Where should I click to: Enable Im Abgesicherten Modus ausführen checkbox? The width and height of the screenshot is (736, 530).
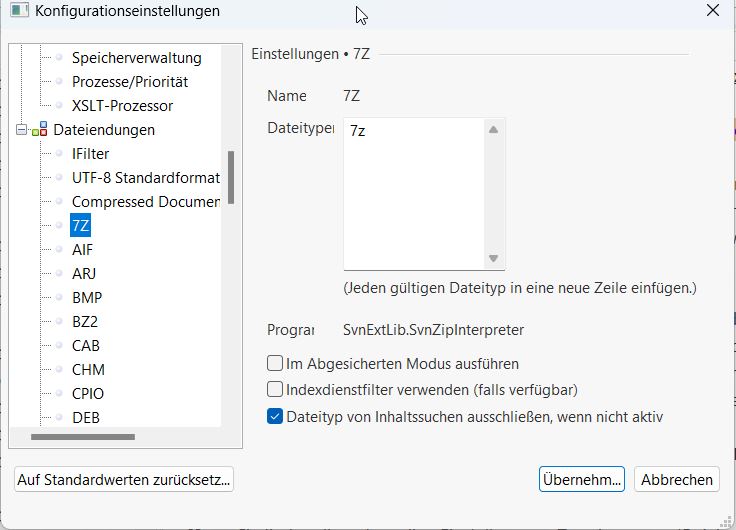275,364
